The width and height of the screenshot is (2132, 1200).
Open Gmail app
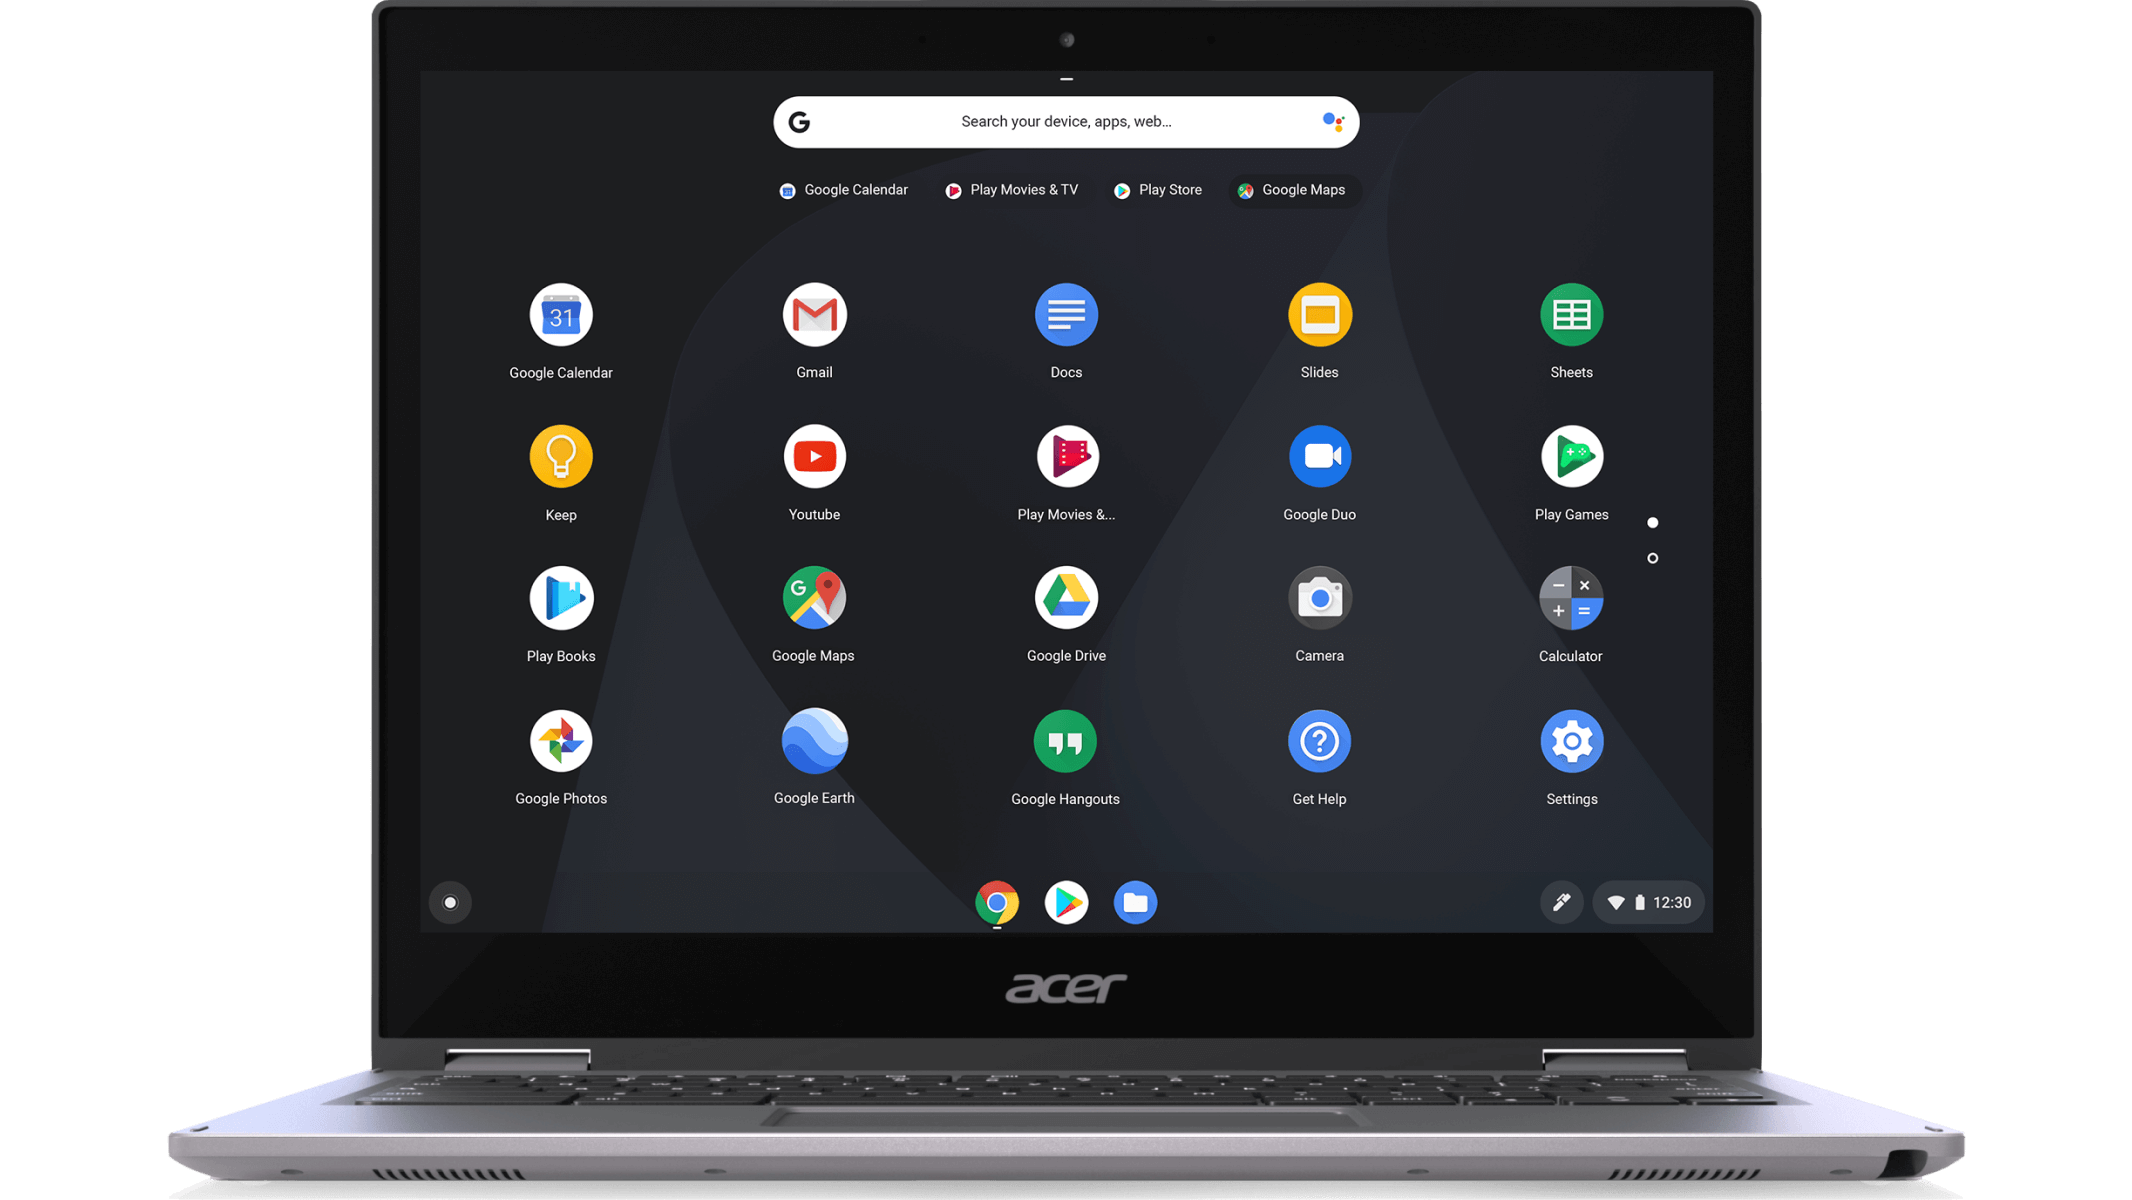pos(813,315)
